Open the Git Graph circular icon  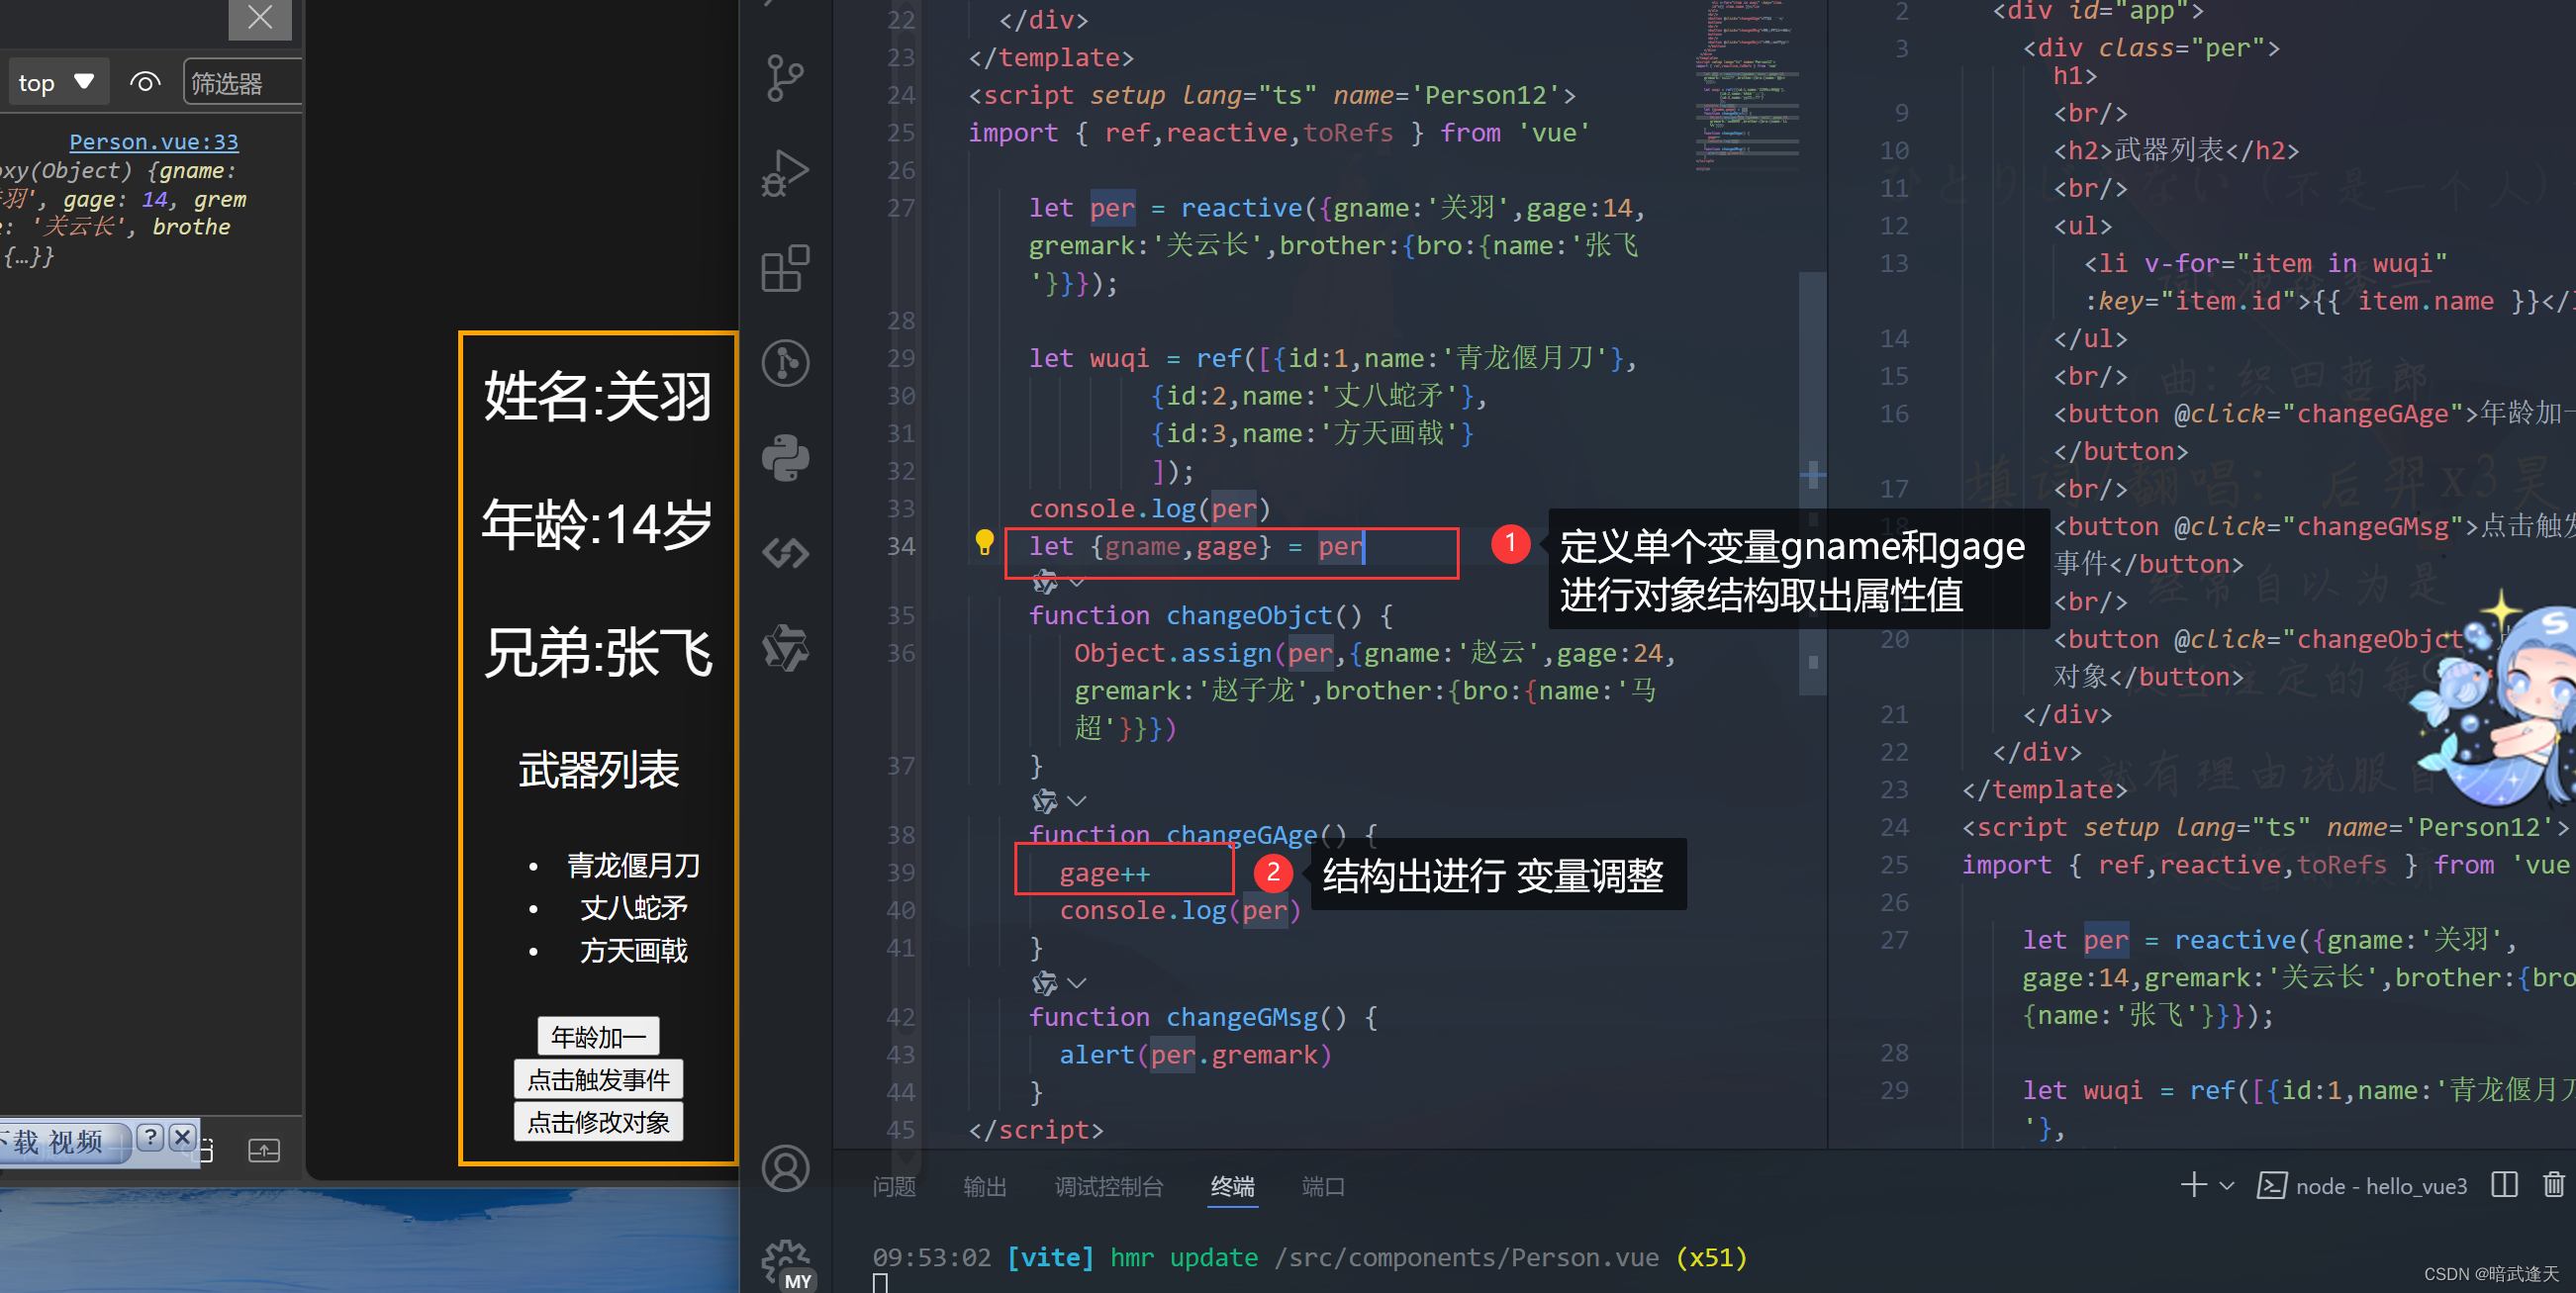pyautogui.click(x=785, y=362)
